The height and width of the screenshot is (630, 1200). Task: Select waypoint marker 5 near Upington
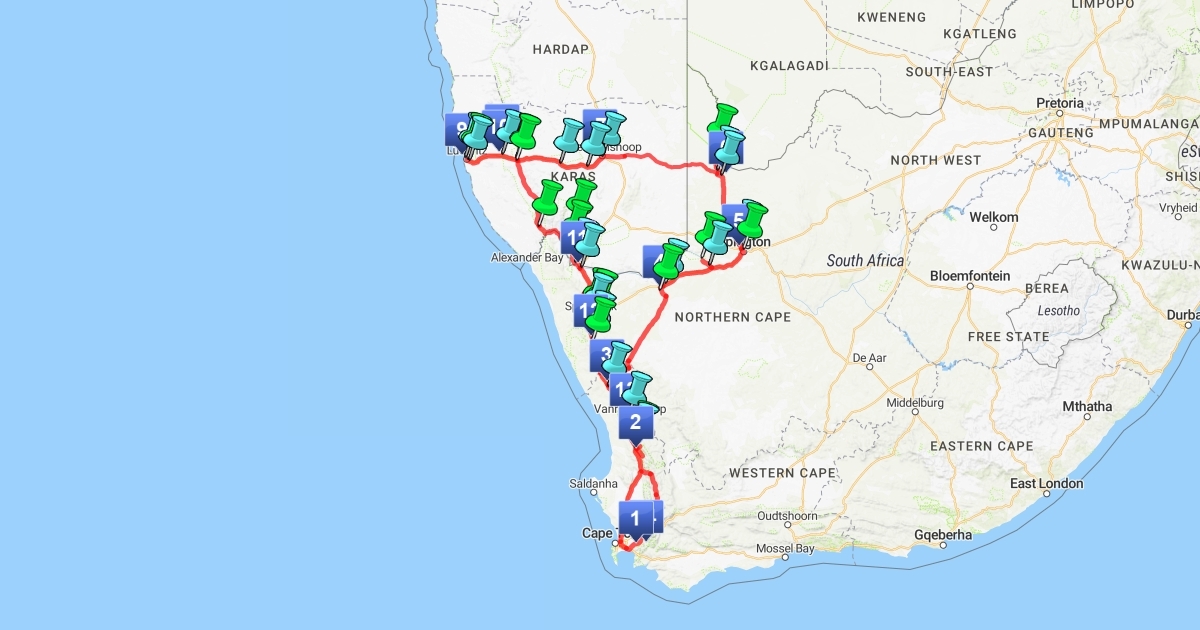(x=735, y=219)
